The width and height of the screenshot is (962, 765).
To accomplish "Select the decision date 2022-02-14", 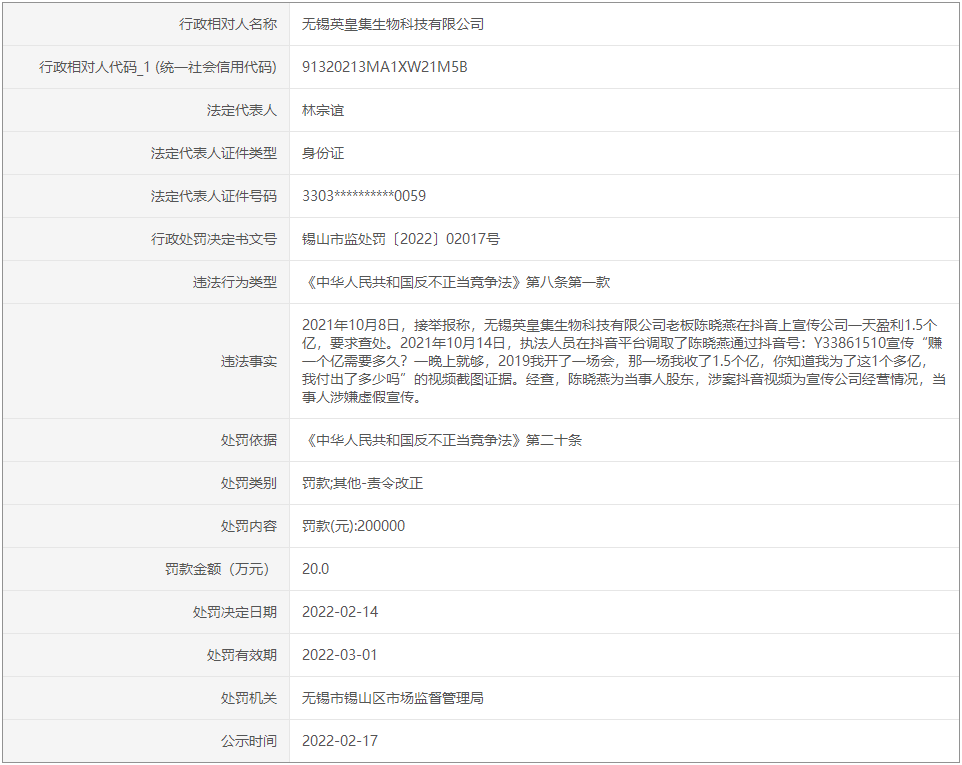I will click(x=340, y=612).
